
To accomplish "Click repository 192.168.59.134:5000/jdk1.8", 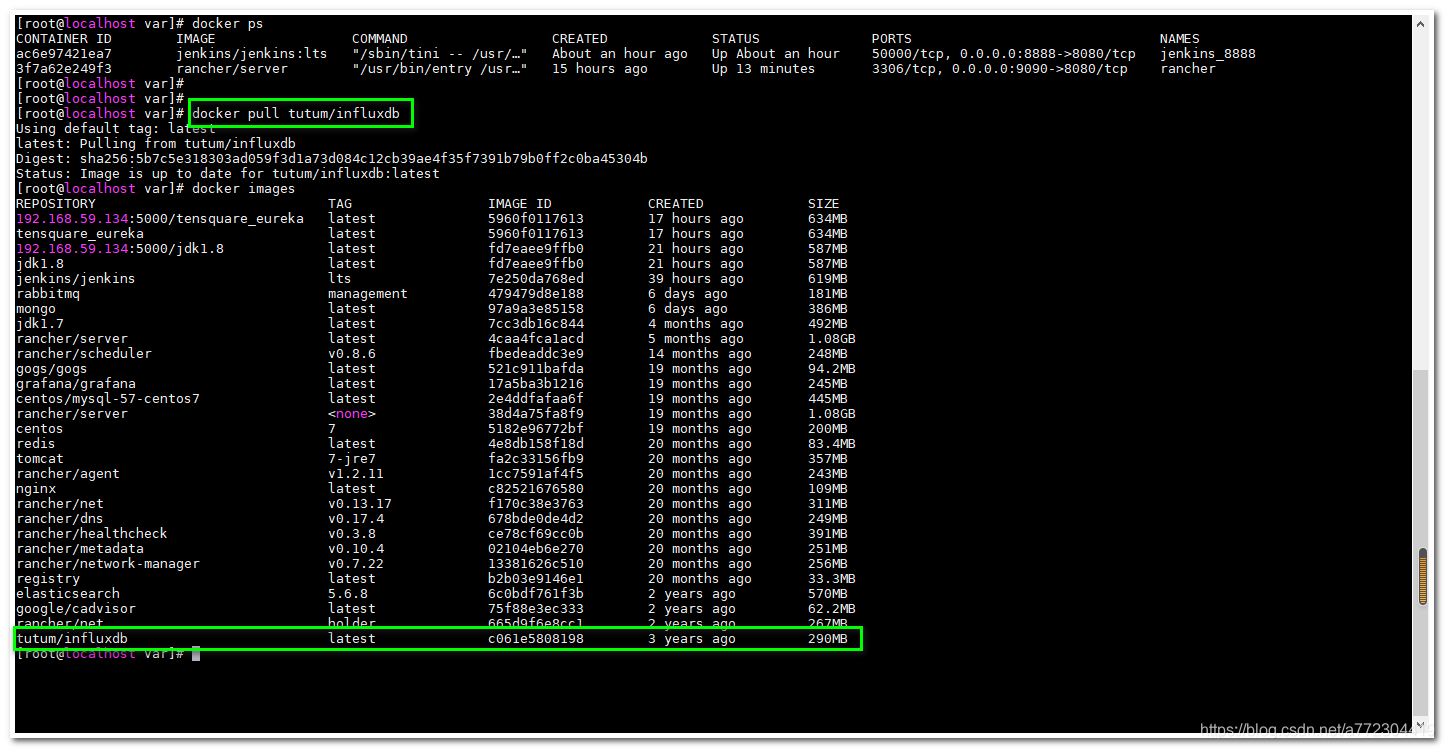I will coord(120,249).
